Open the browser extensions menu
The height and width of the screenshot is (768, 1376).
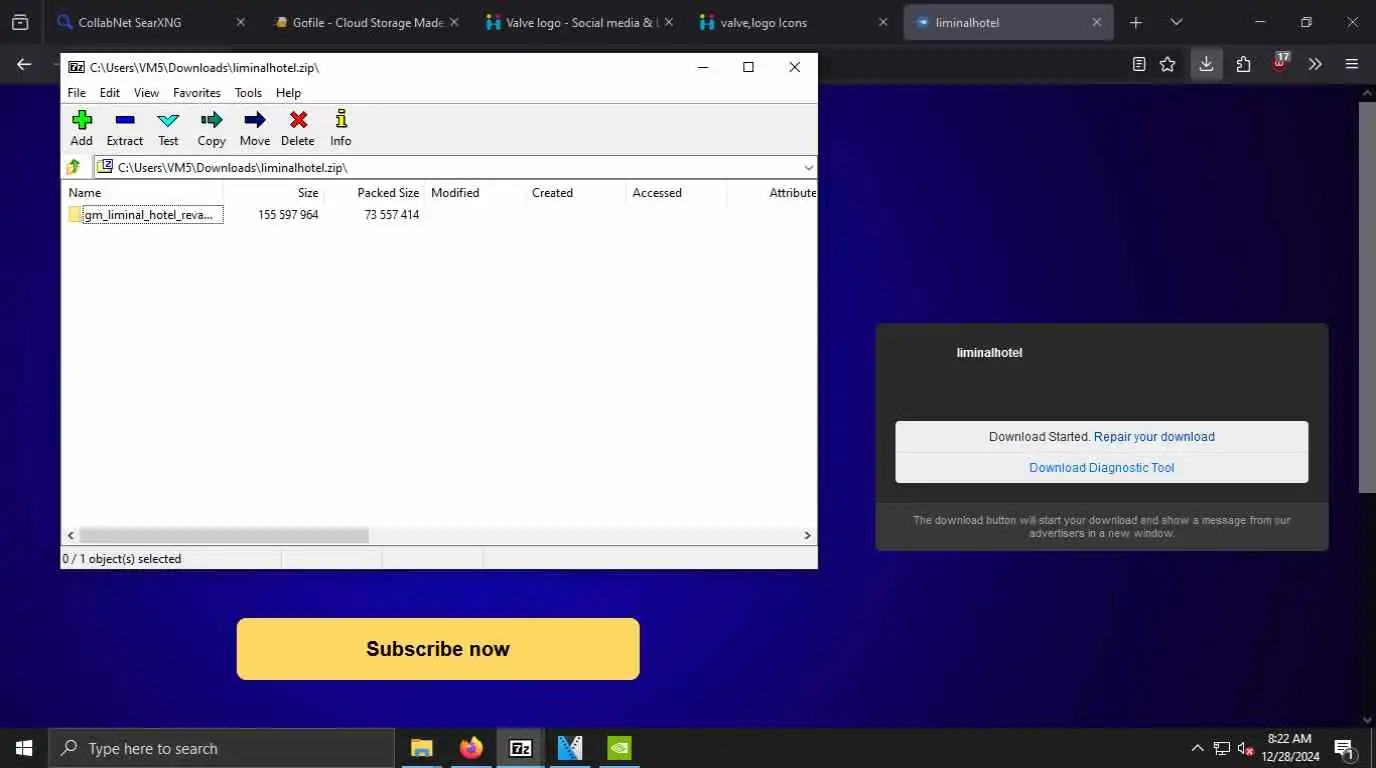[1243, 64]
